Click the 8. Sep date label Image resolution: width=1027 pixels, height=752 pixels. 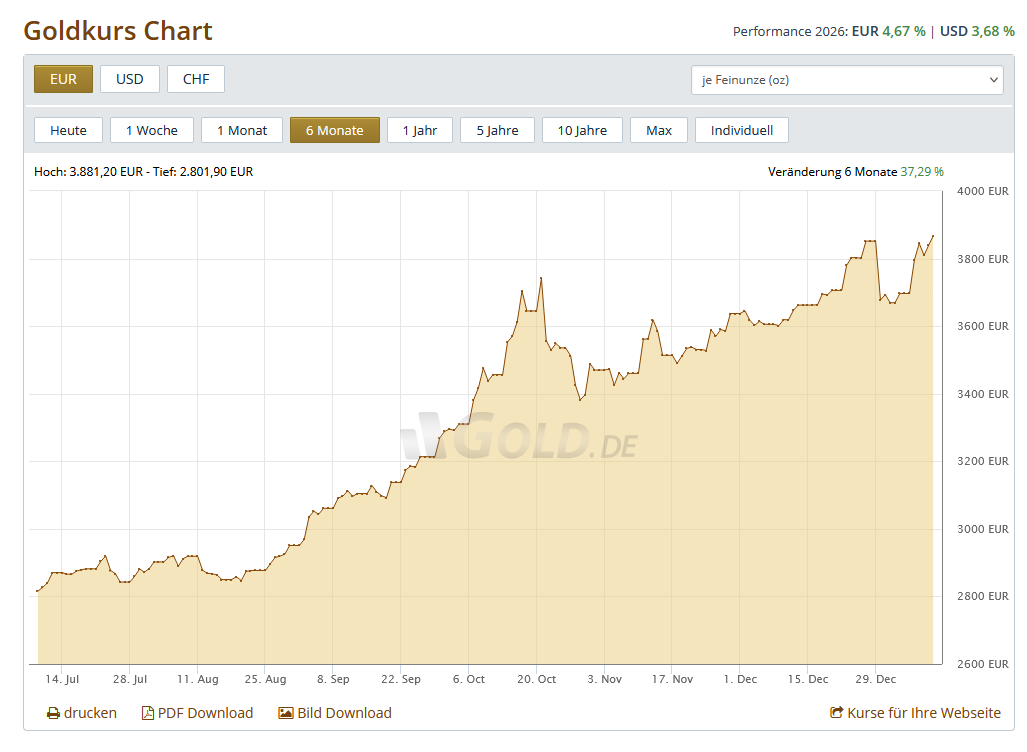point(333,679)
